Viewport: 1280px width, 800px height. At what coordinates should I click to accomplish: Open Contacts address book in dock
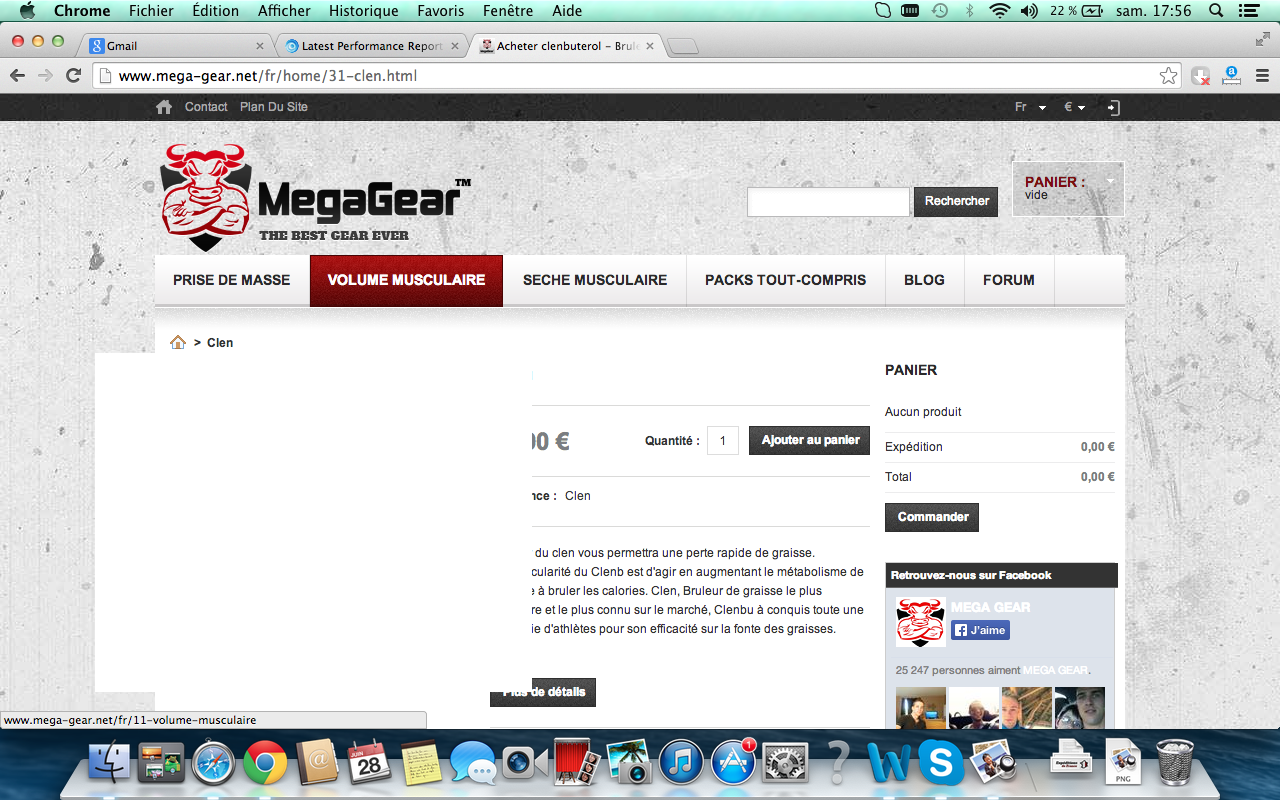tap(318, 763)
